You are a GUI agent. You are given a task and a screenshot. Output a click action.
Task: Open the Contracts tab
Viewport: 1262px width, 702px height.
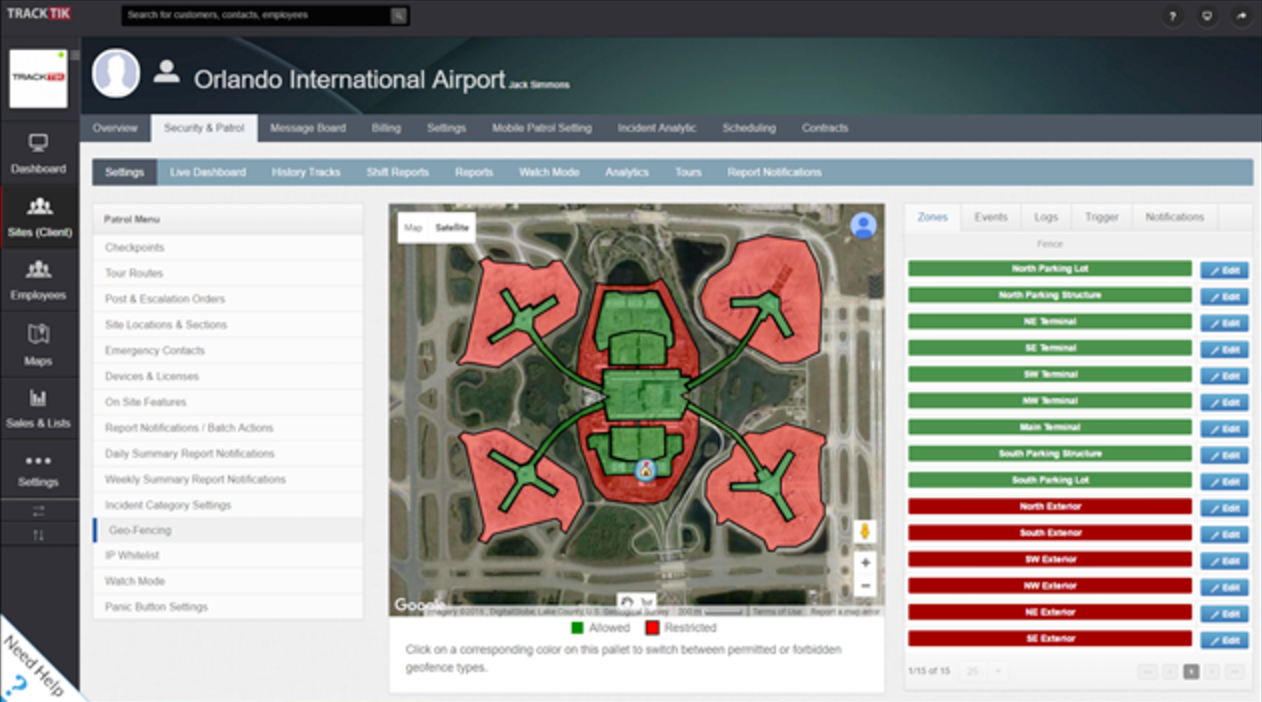pyautogui.click(x=825, y=128)
